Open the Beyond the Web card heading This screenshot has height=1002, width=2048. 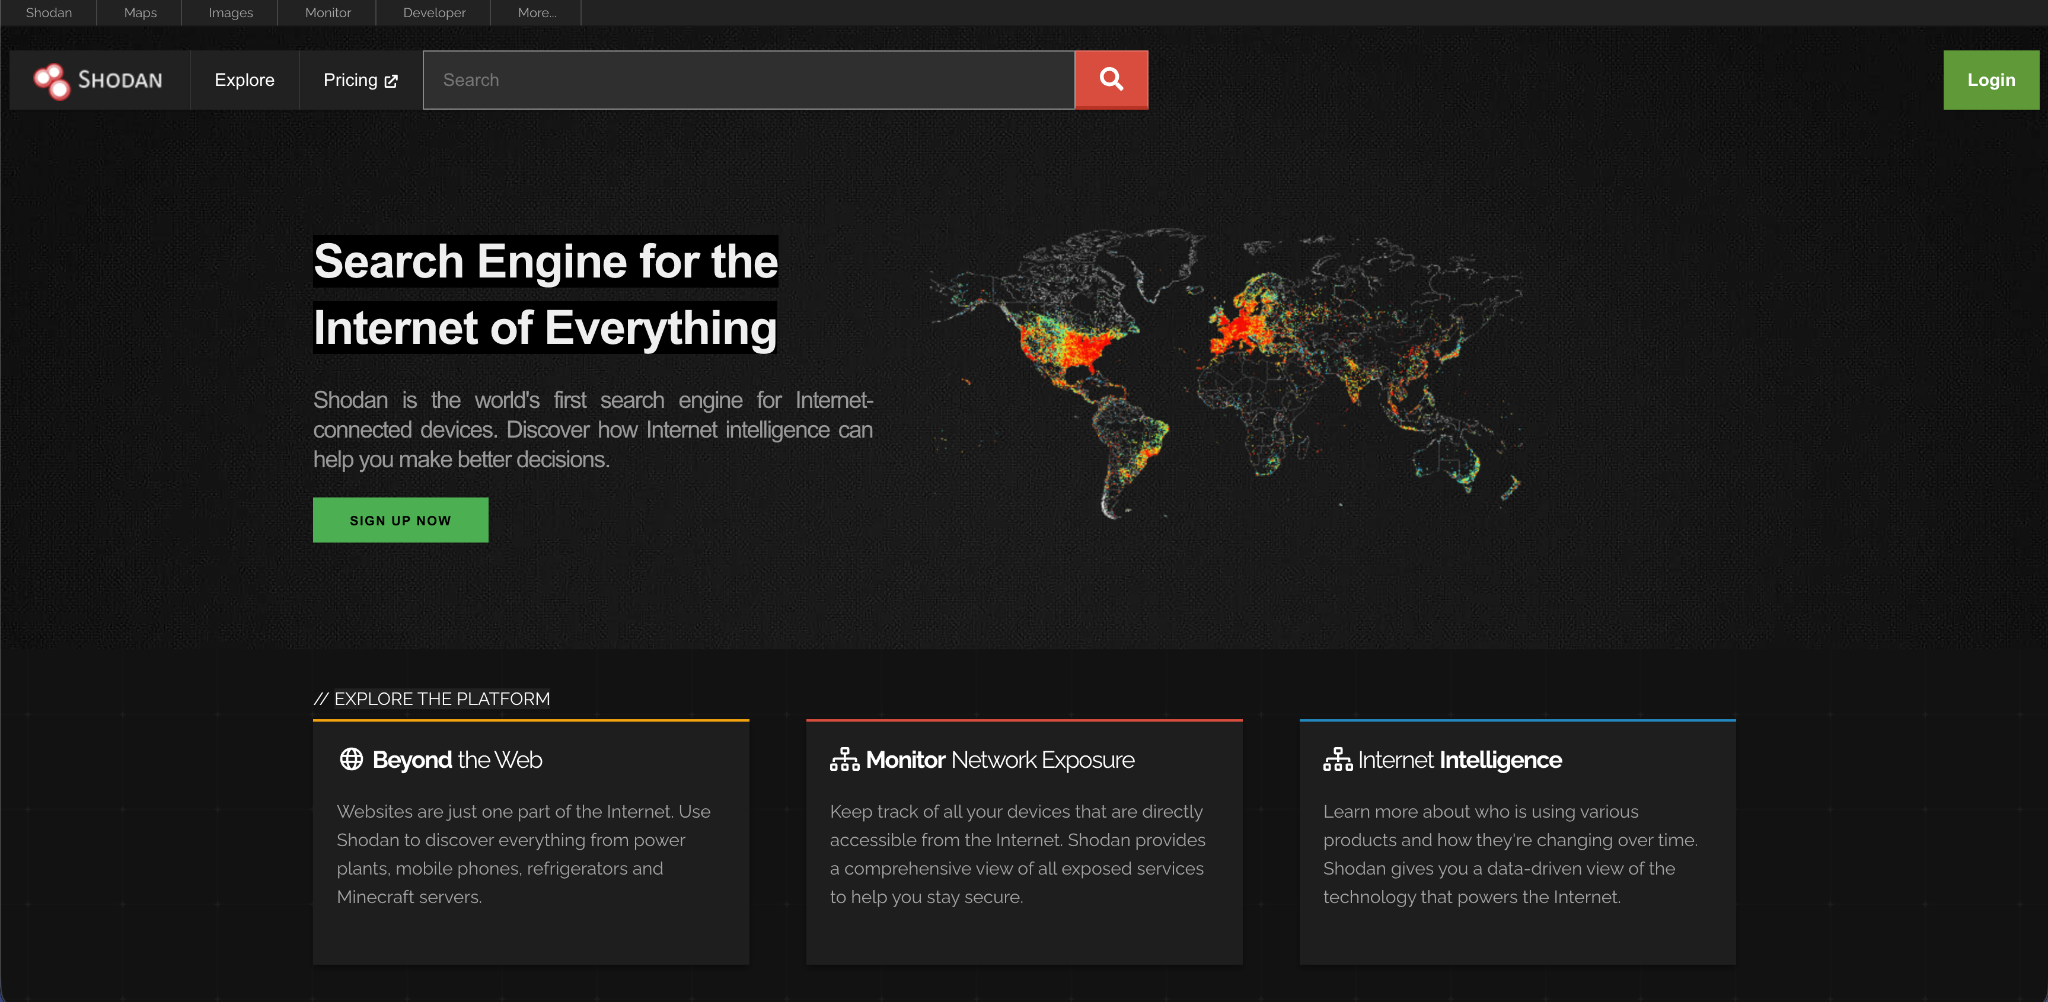(x=457, y=760)
